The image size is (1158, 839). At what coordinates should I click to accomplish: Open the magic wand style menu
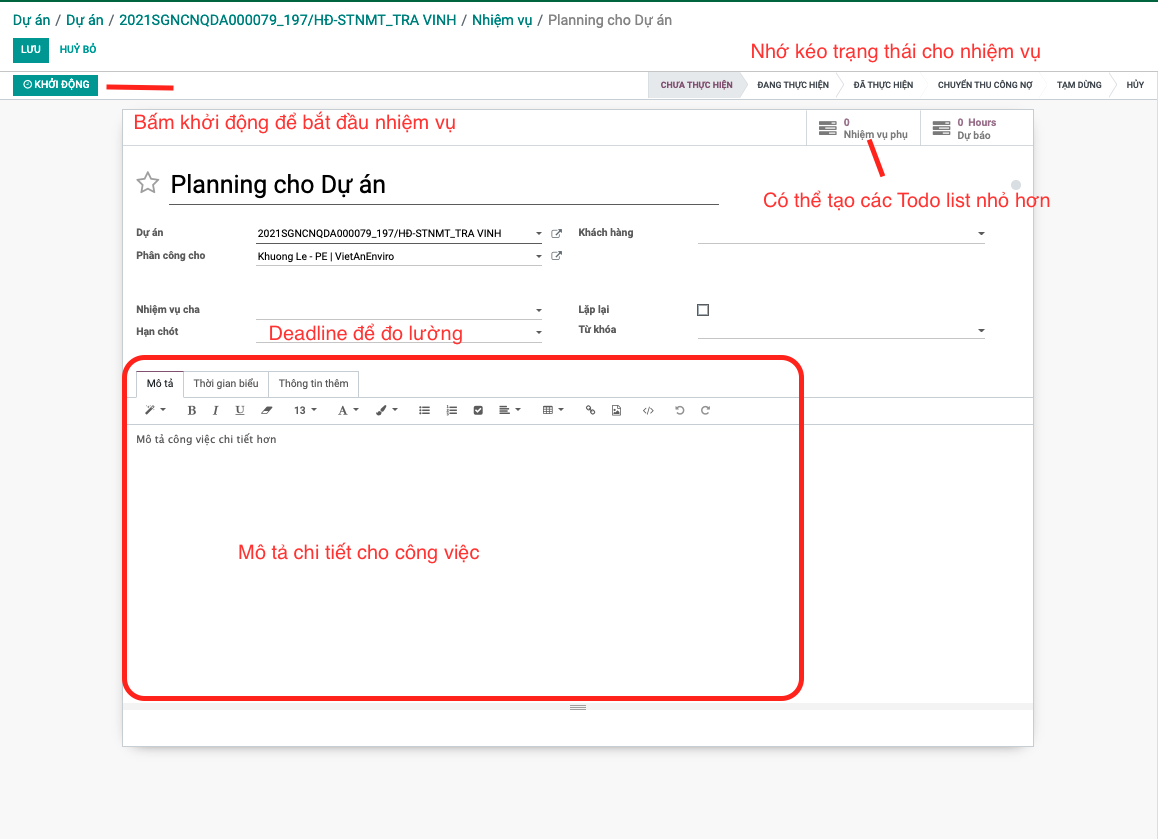tap(154, 410)
